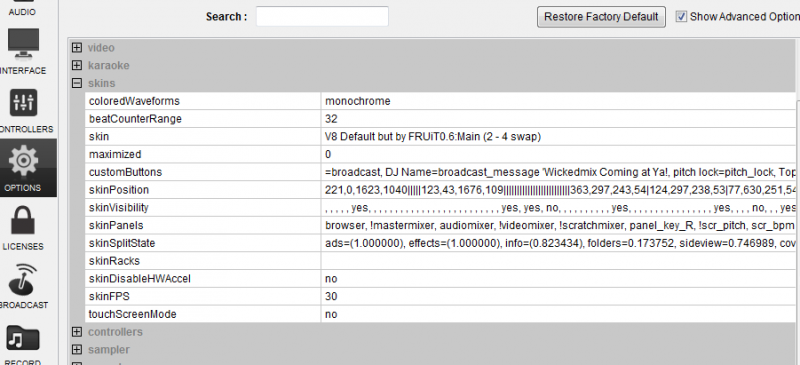Open the Broadcast antenna icon
The height and width of the screenshot is (365, 800).
(x=23, y=279)
